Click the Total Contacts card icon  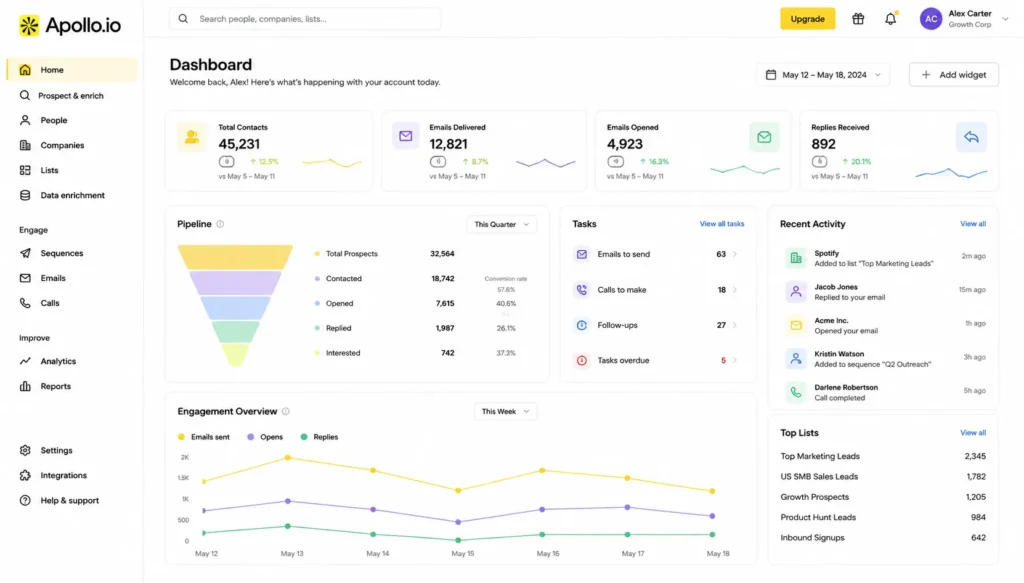[x=192, y=136]
